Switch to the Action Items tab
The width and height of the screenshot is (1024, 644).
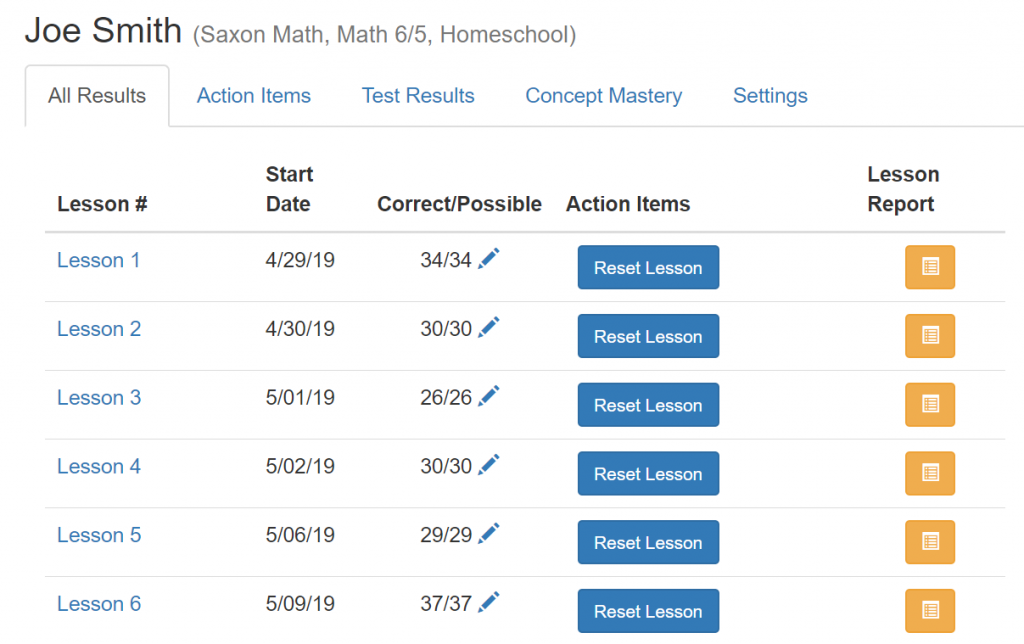pos(254,96)
